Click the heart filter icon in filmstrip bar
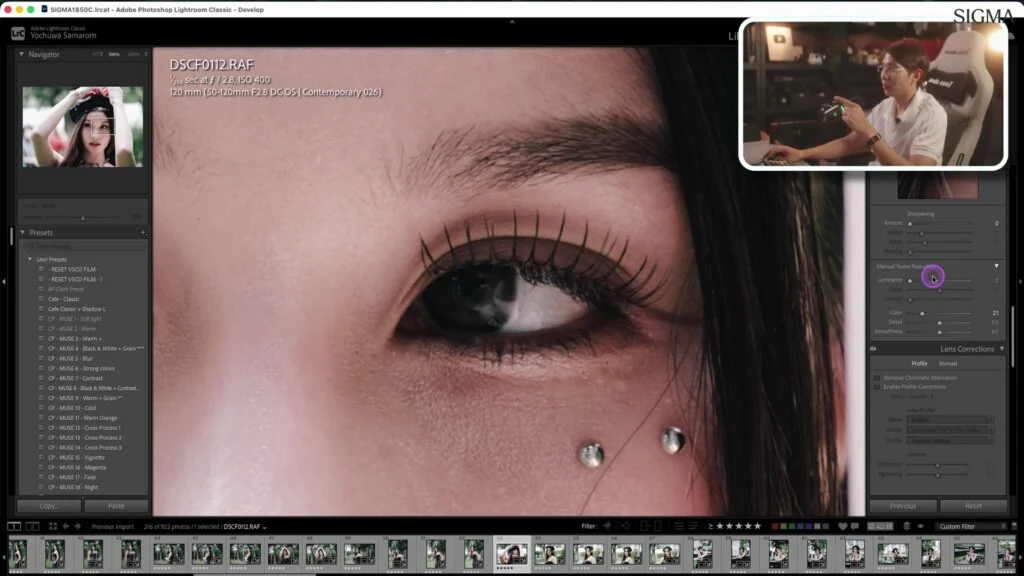Screen dimensions: 1024x576 [842, 526]
